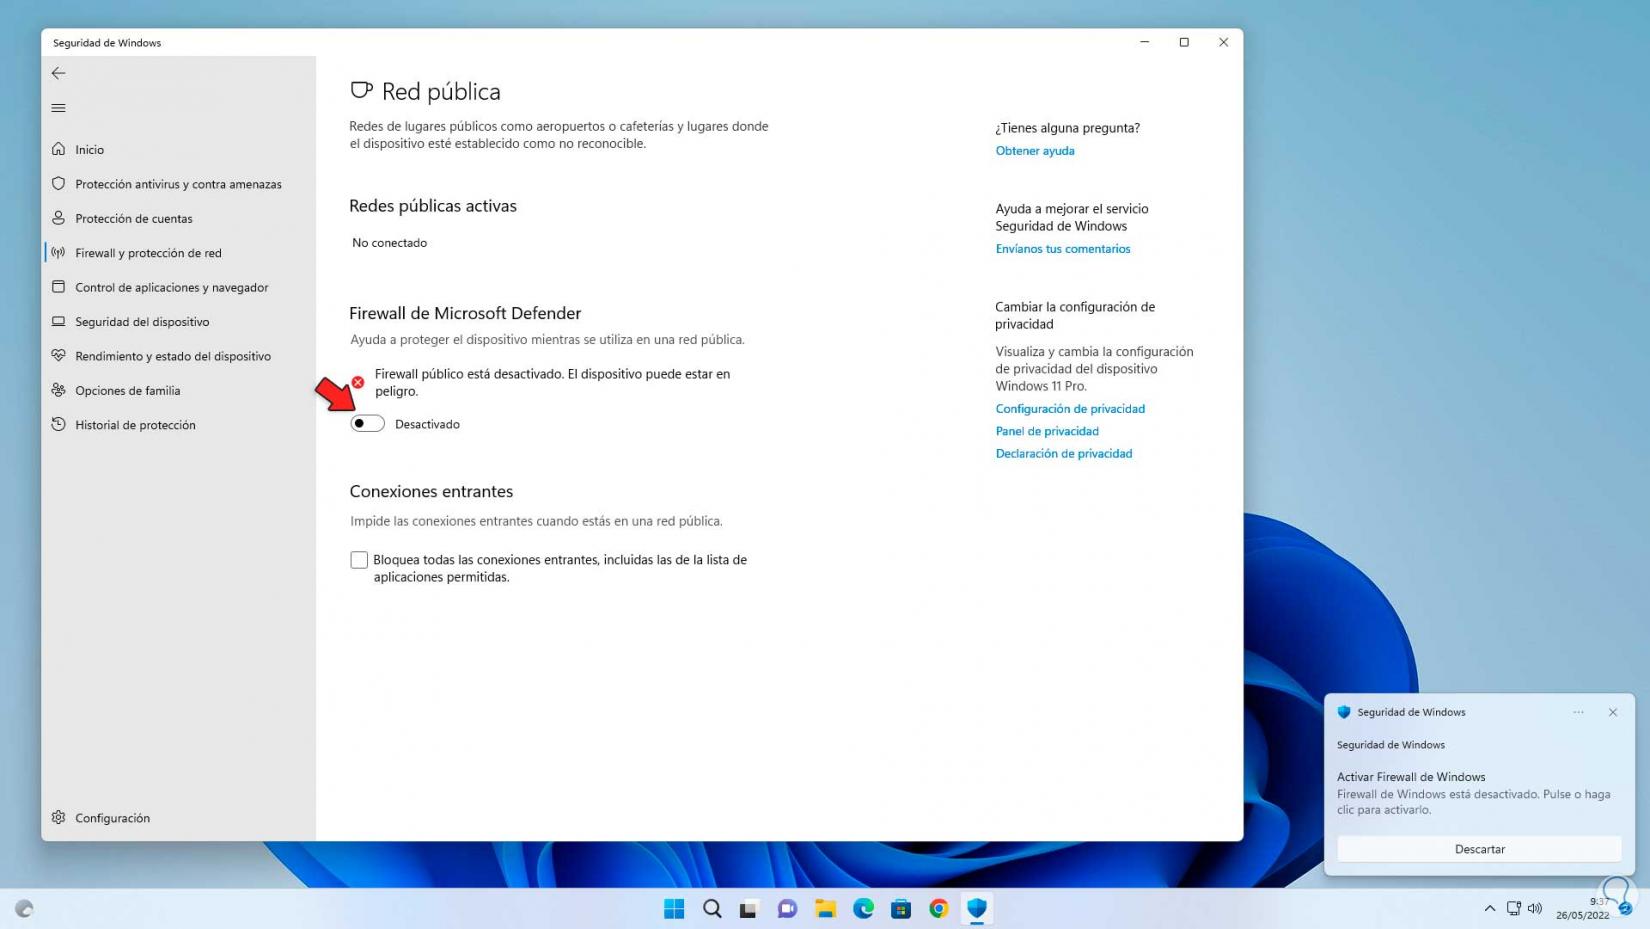Screen dimensions: 1650x929
Task: Click the network icon in system tray
Action: pos(1514,909)
